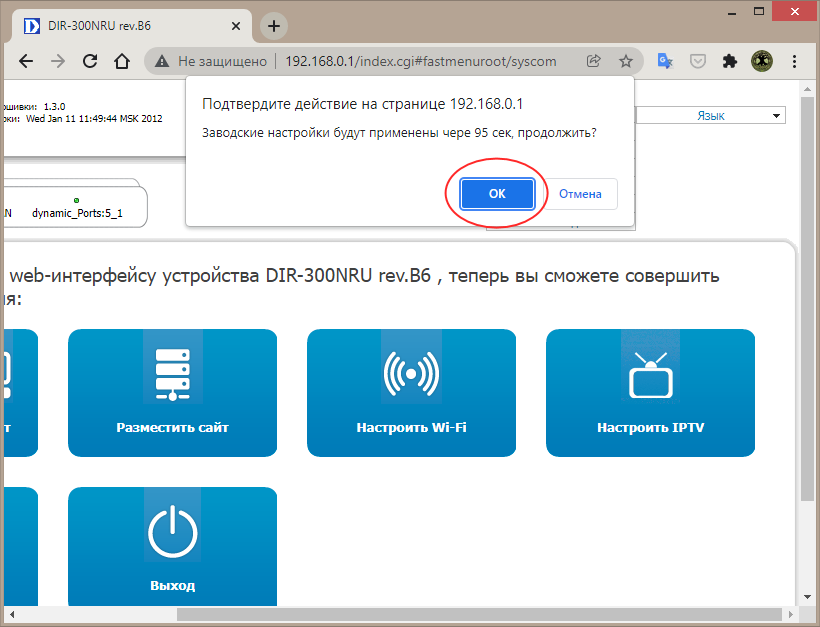Click the not-secure warning triangle icon

(x=162, y=61)
